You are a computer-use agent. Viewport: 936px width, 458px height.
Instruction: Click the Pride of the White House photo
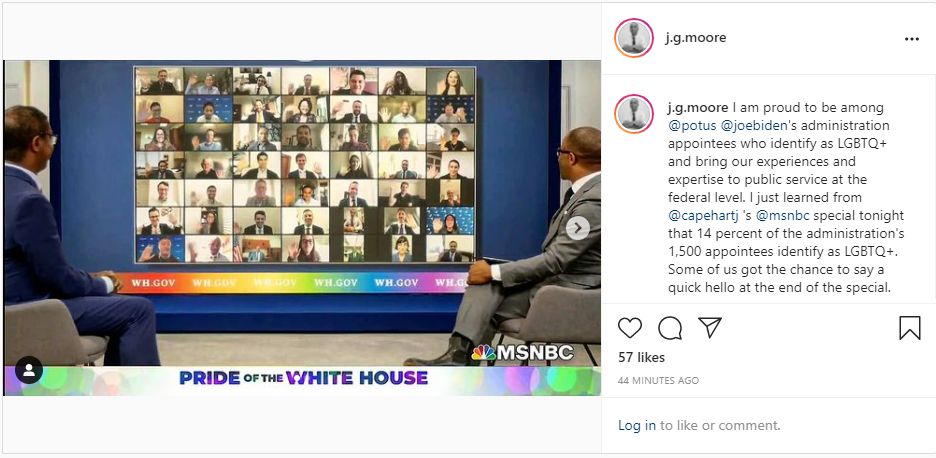click(302, 228)
